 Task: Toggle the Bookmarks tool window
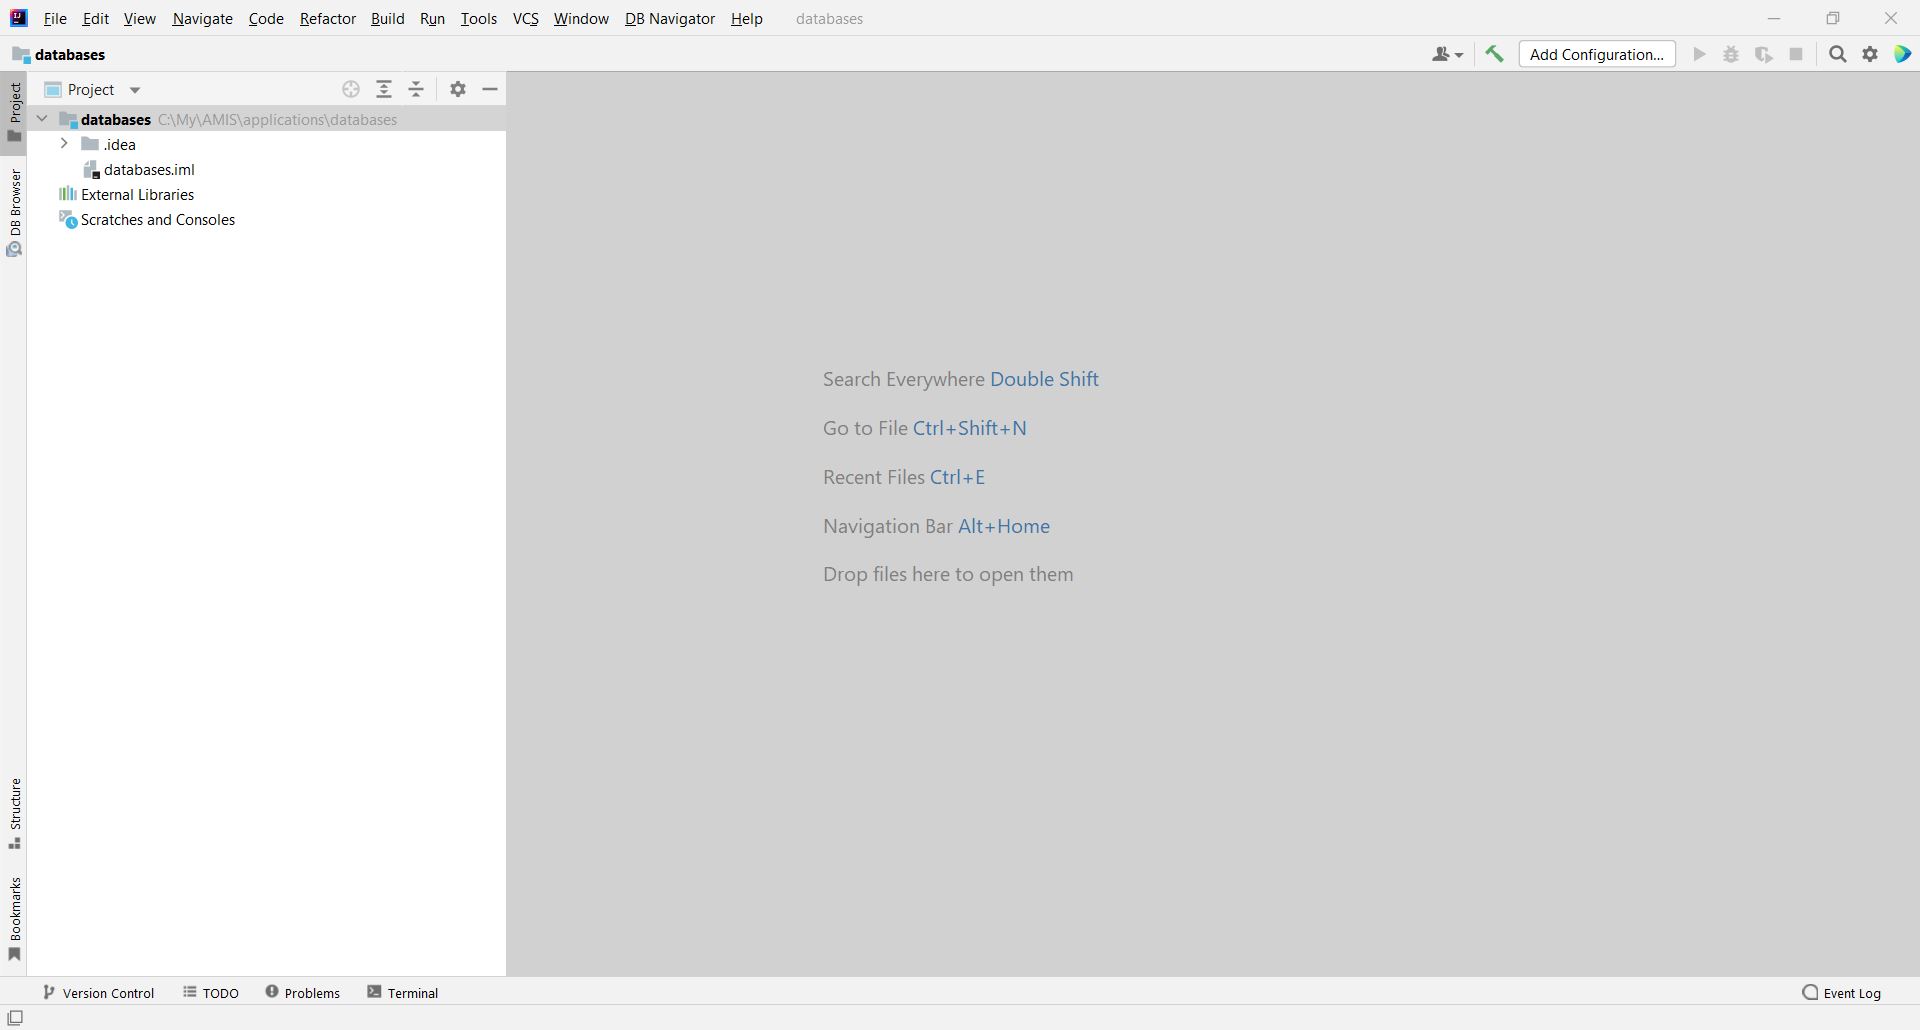[x=14, y=919]
